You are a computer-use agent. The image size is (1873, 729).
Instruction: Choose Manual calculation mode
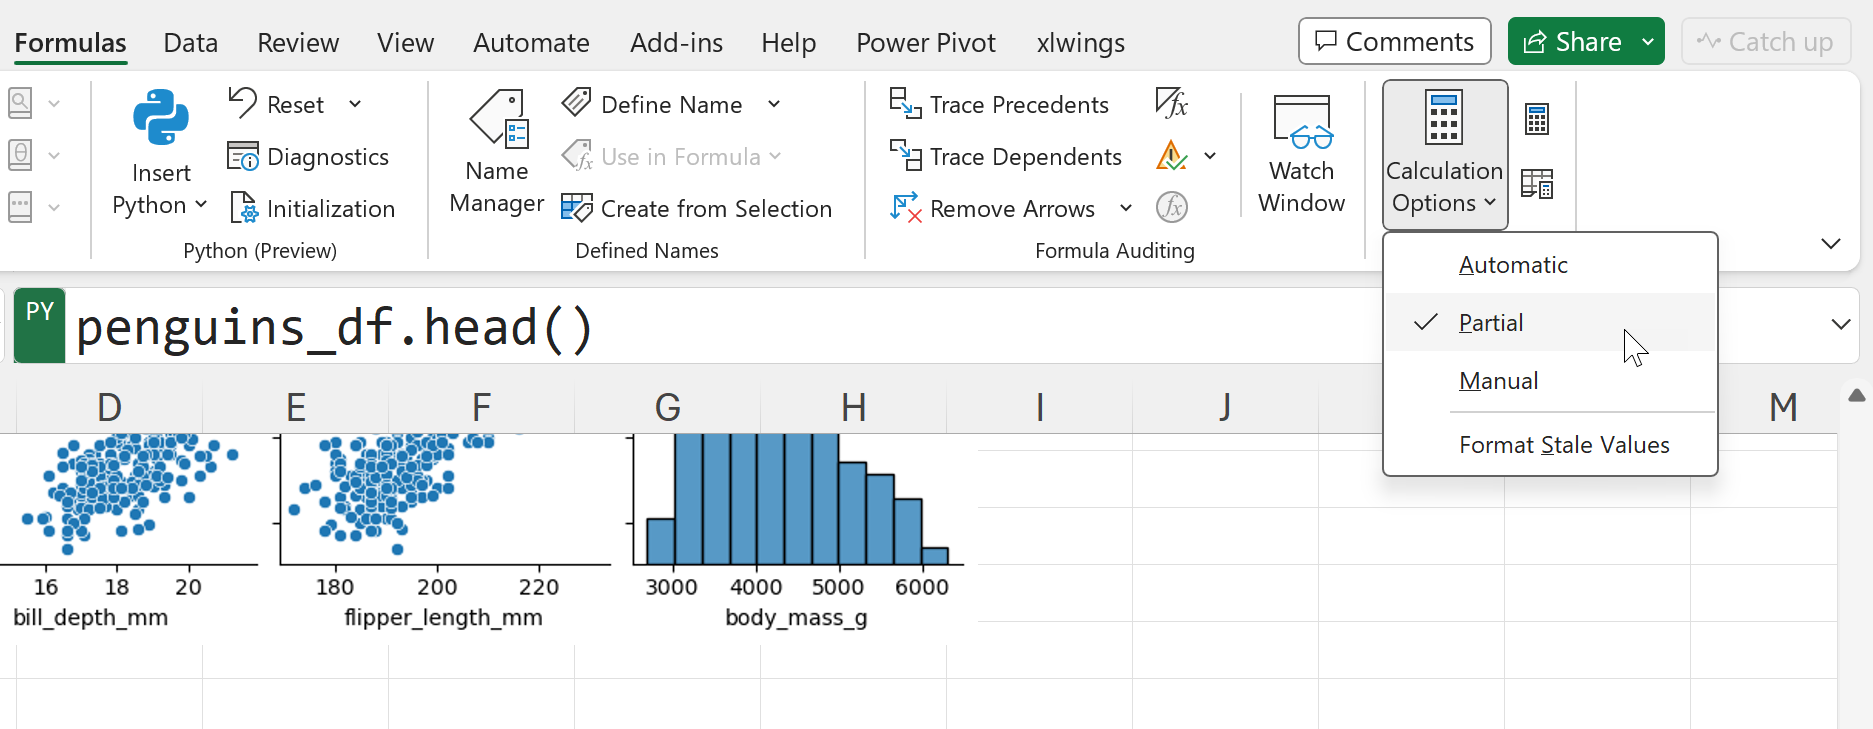pos(1498,381)
